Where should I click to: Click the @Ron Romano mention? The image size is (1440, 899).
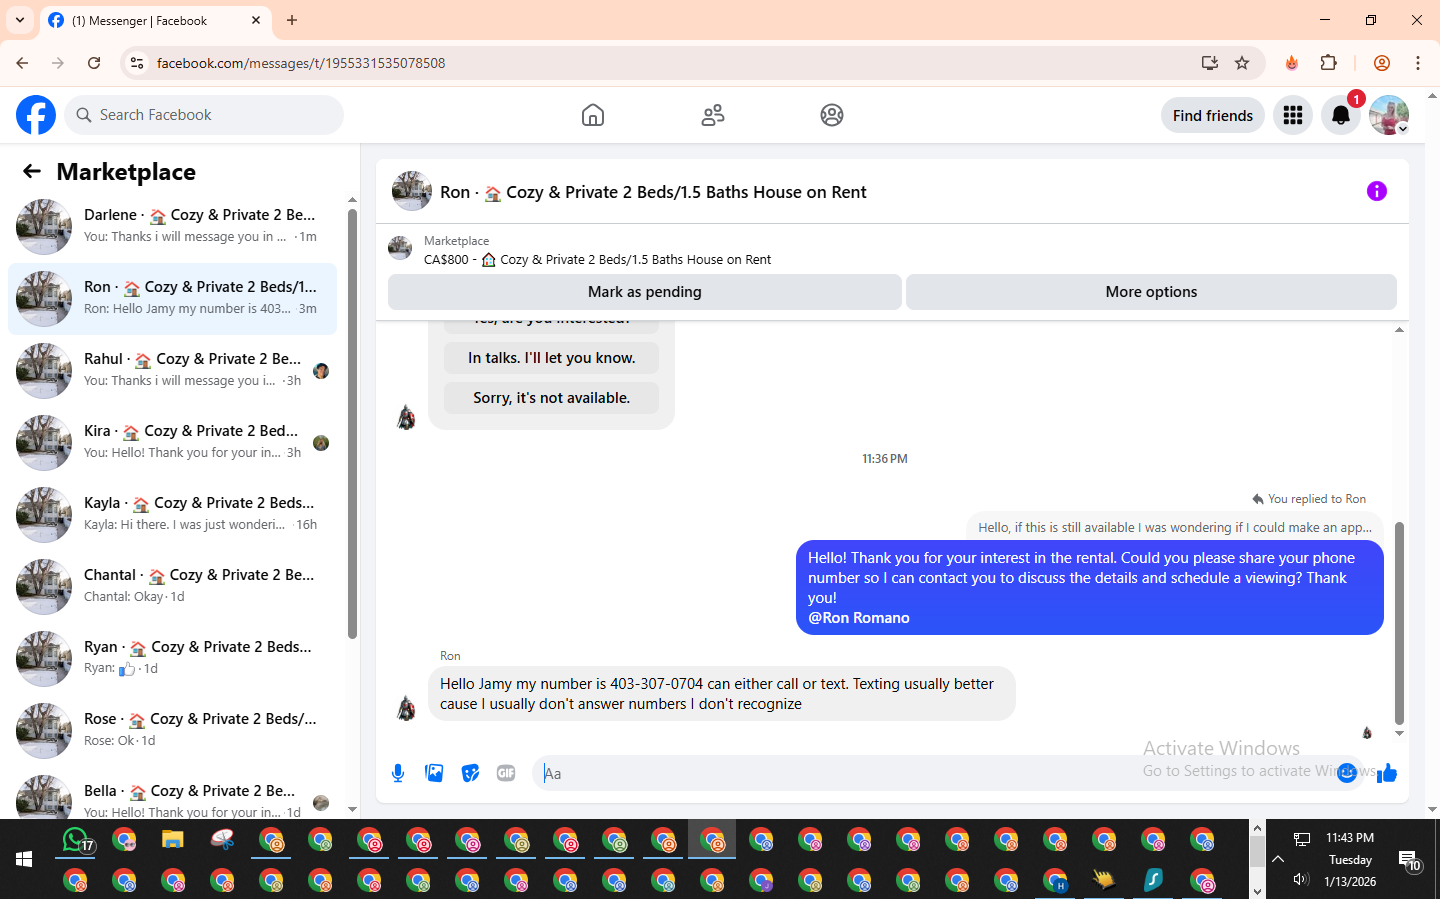pos(859,618)
